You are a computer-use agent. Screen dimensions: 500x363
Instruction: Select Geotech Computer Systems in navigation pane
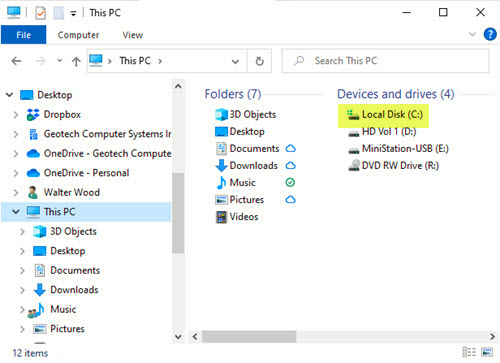pyautogui.click(x=107, y=134)
